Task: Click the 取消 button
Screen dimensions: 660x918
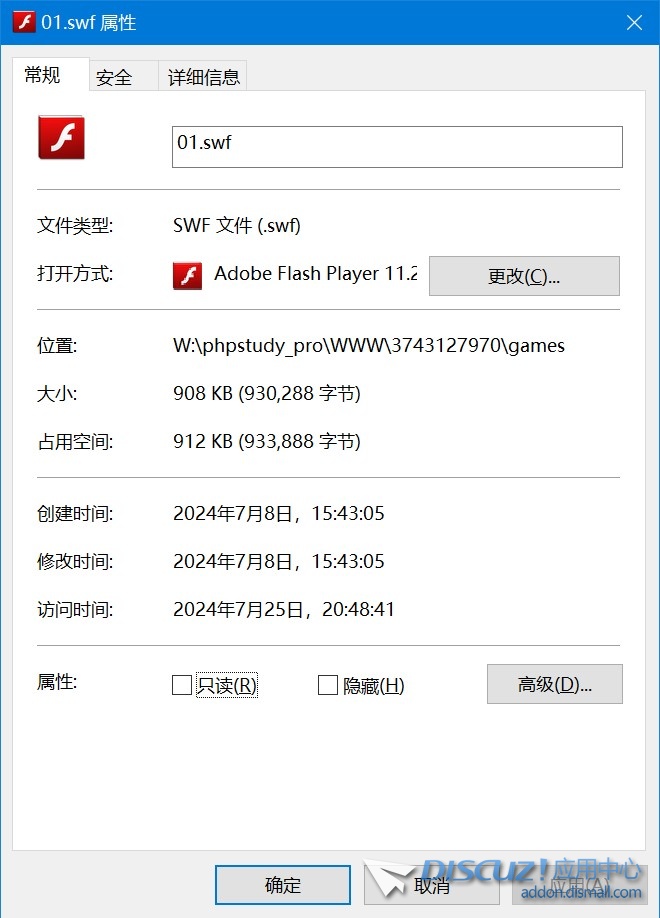Action: [x=431, y=885]
